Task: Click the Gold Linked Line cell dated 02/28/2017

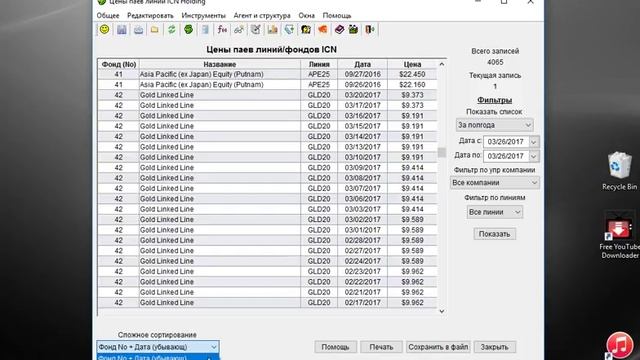Action: pyautogui.click(x=220, y=240)
